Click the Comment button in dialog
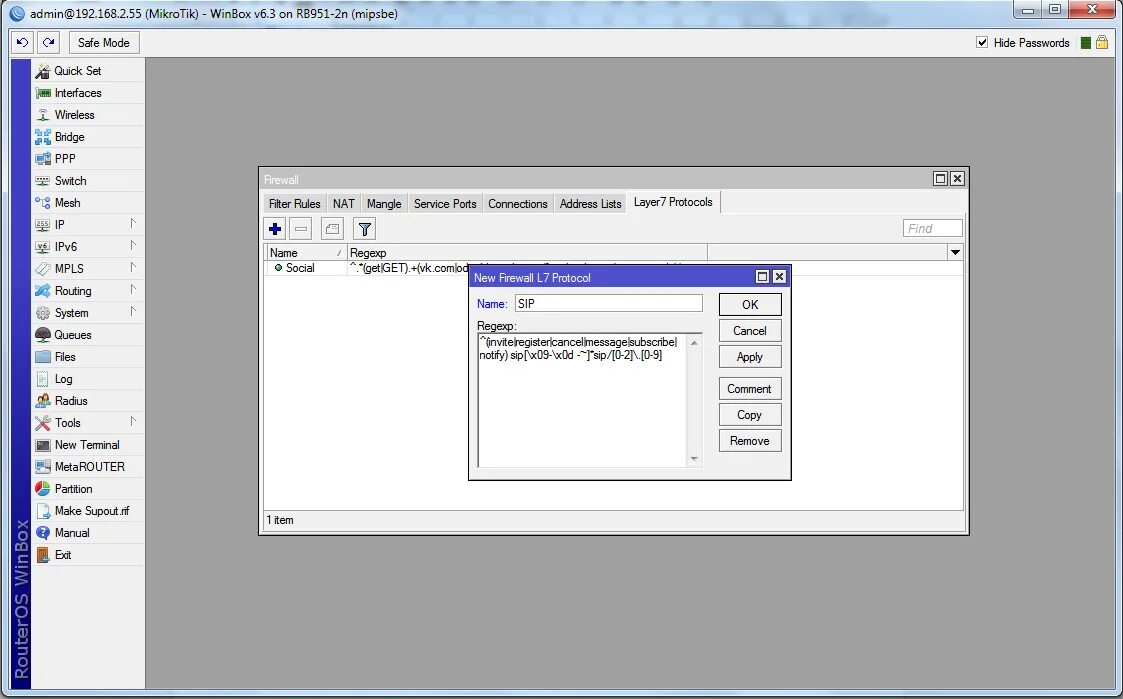This screenshot has width=1123, height=699. [750, 389]
